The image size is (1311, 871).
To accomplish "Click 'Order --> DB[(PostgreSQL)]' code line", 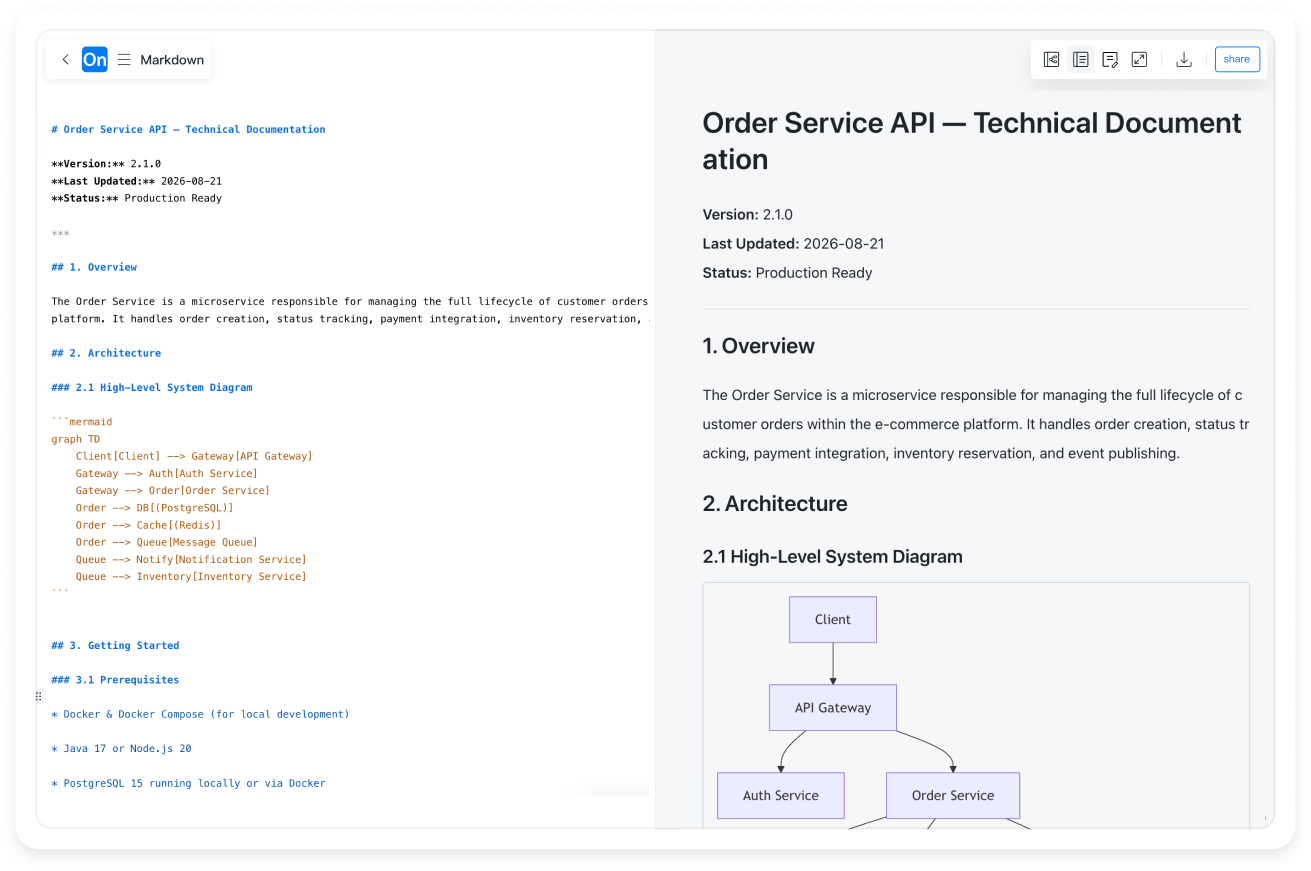I will [154, 508].
